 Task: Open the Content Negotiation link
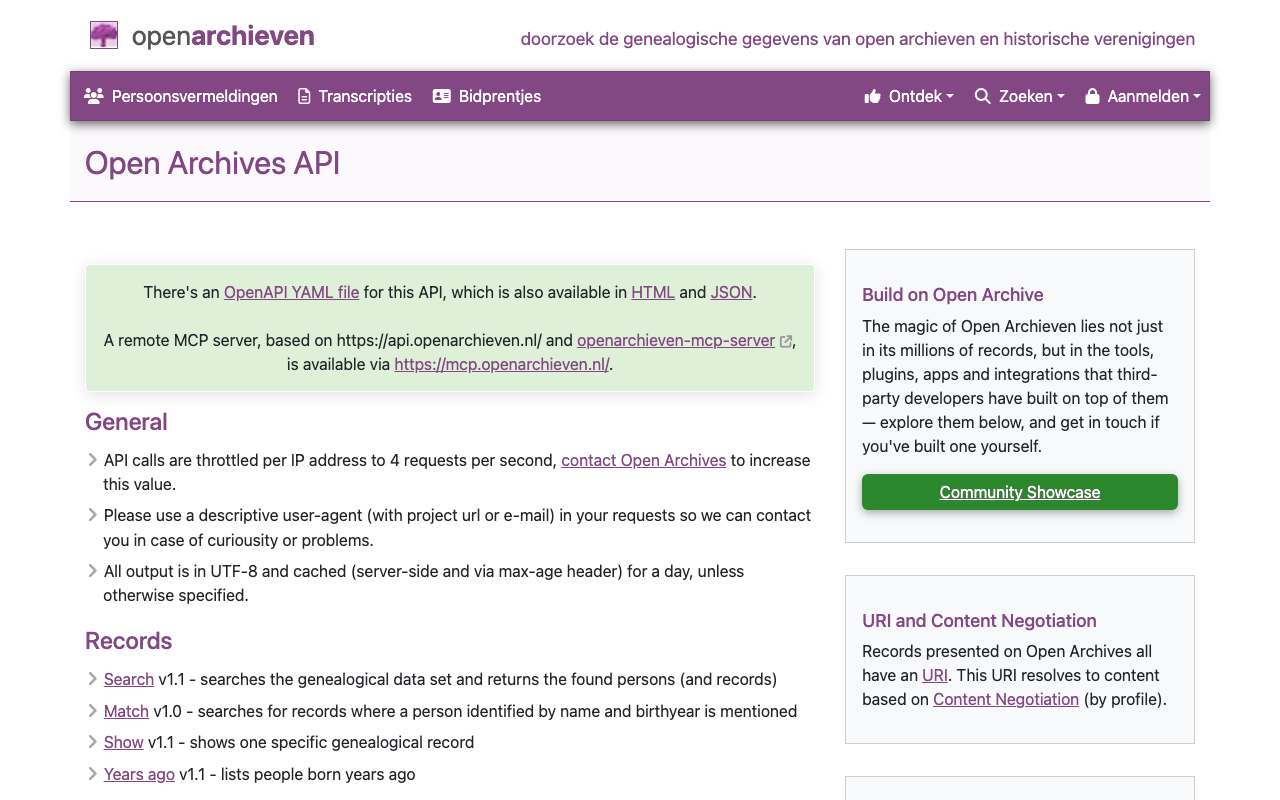[x=1006, y=699]
